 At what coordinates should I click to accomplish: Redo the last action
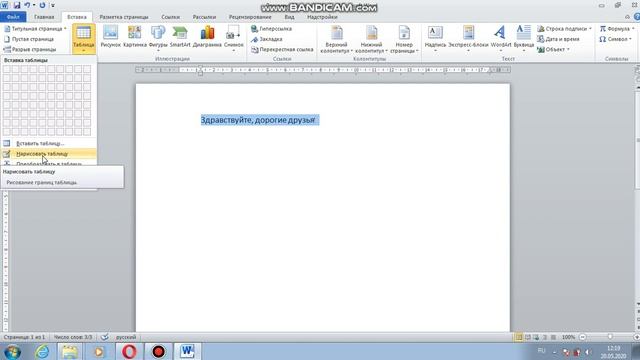coord(42,5)
